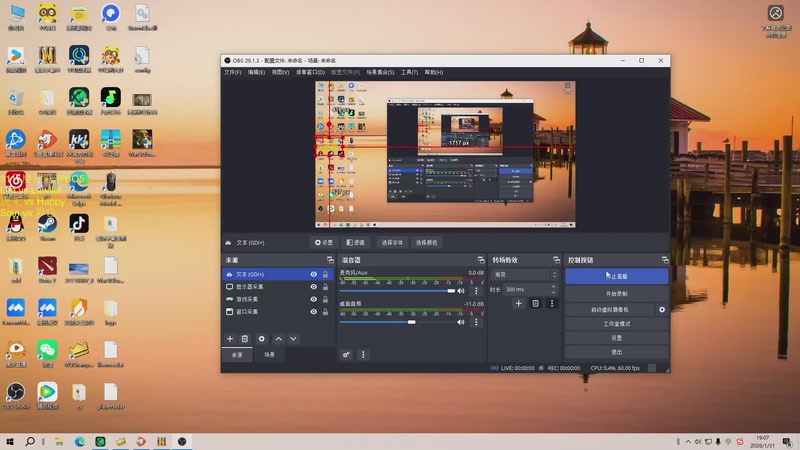Select the 显示器采集 source row
Image resolution: width=800 pixels, height=450 pixels.
tap(278, 287)
